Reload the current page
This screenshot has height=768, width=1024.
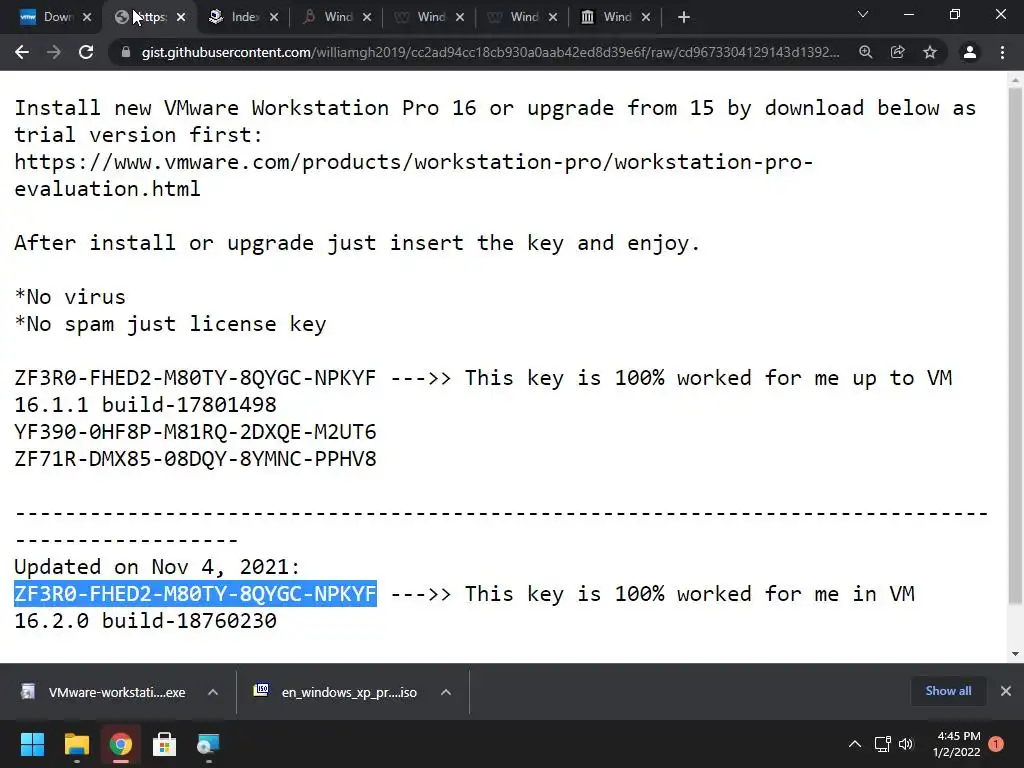[86, 52]
